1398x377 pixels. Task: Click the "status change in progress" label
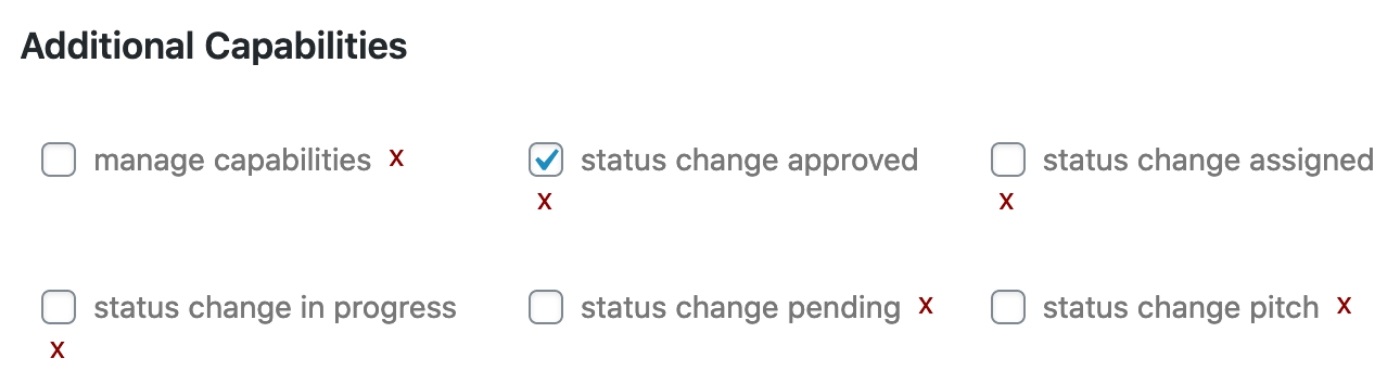275,308
